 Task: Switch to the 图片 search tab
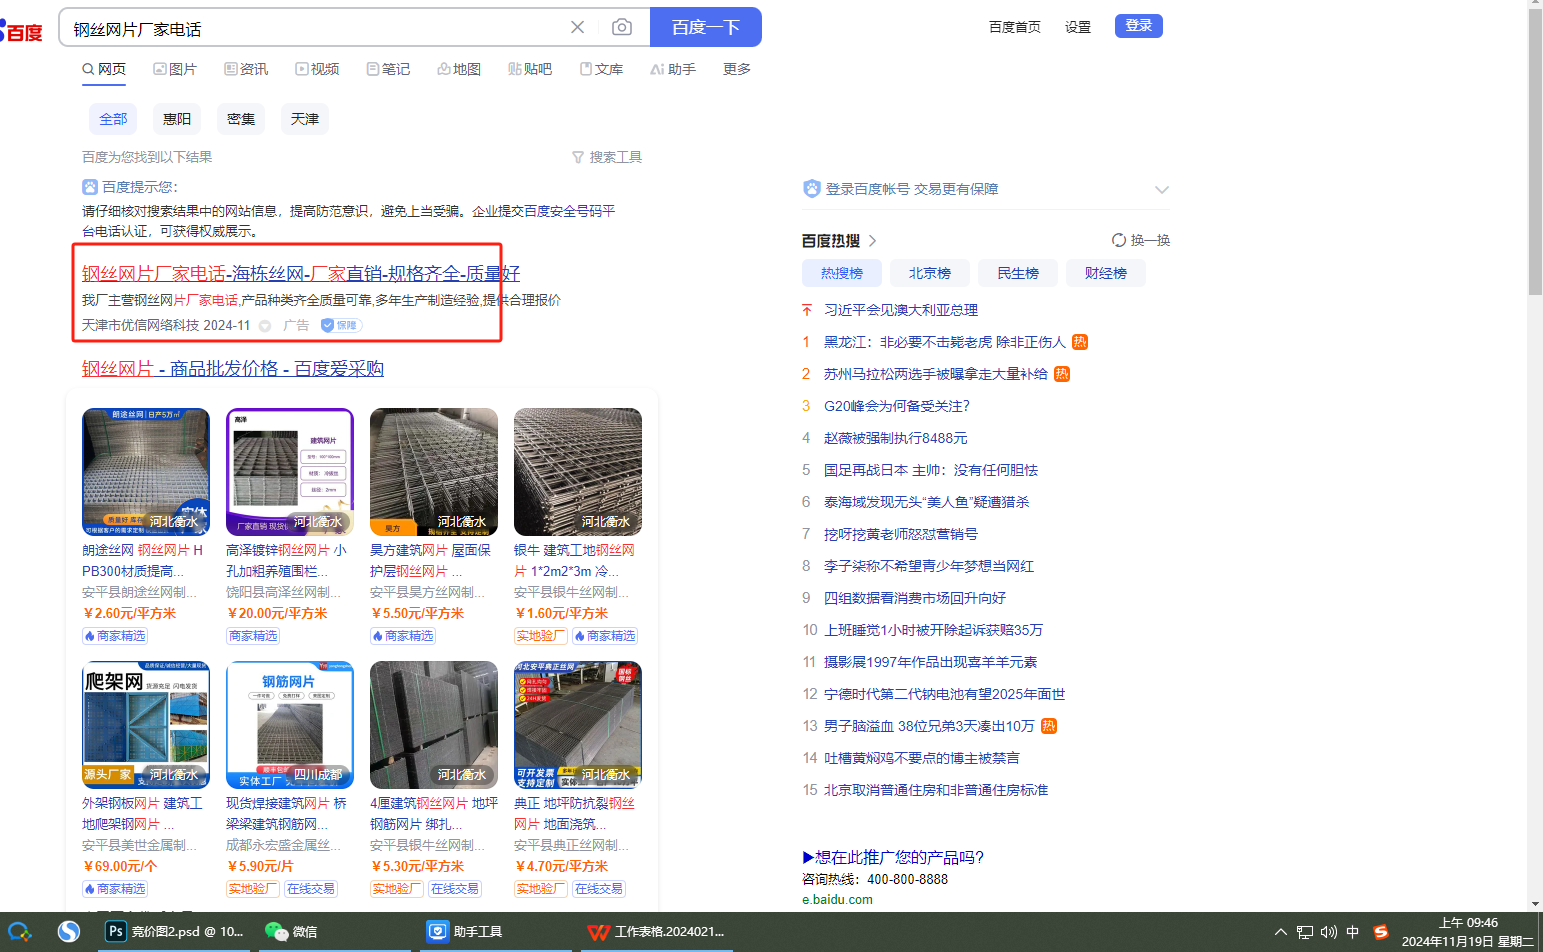175,69
